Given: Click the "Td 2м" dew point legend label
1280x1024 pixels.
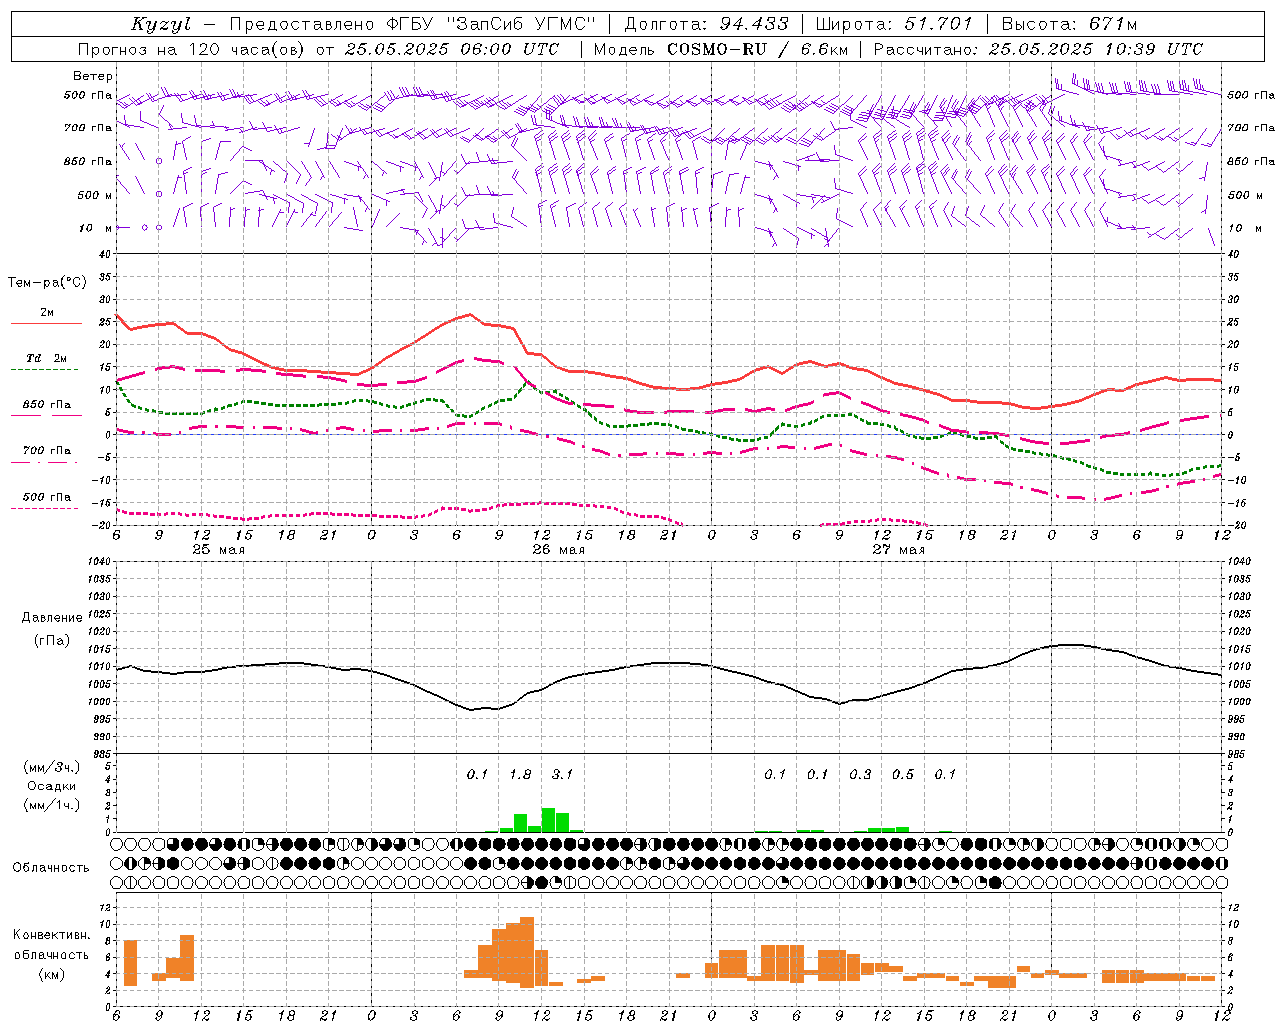Looking at the screenshot, I should [x=47, y=358].
